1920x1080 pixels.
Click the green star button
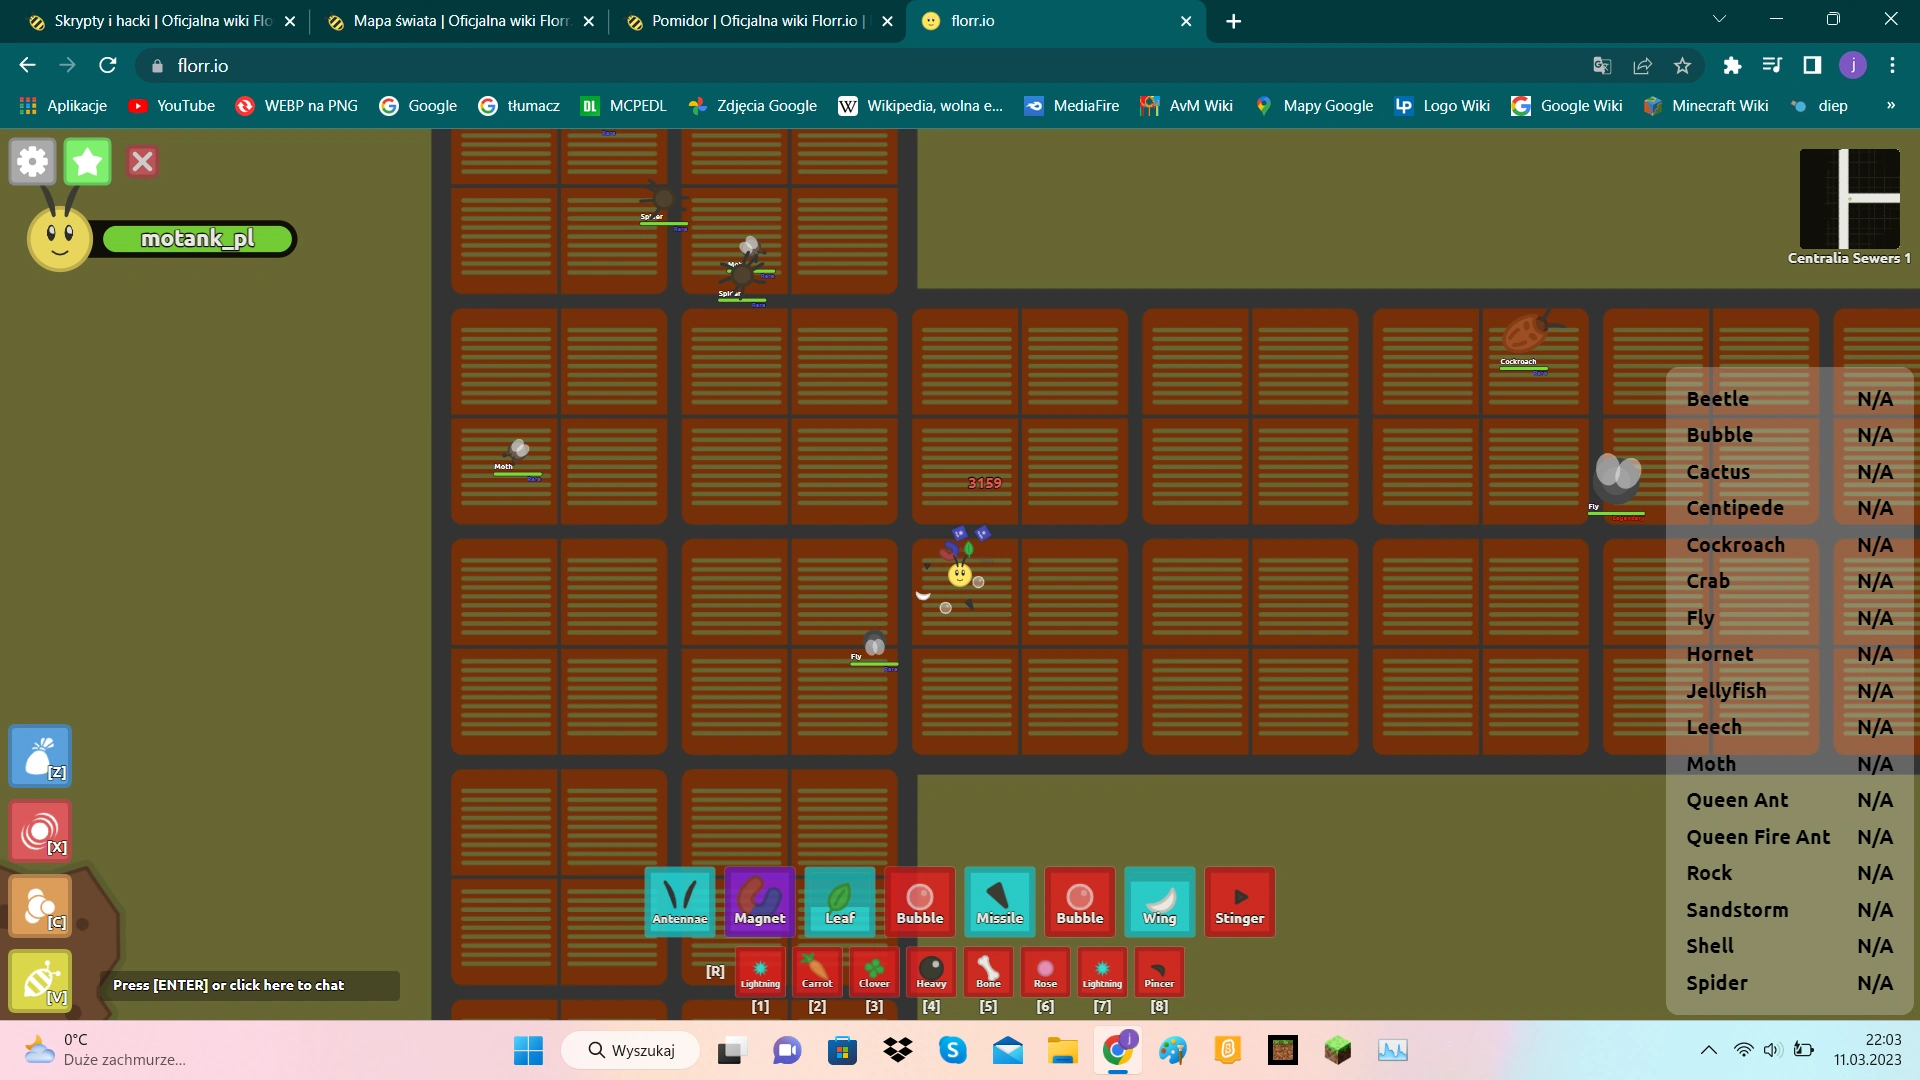click(x=88, y=161)
